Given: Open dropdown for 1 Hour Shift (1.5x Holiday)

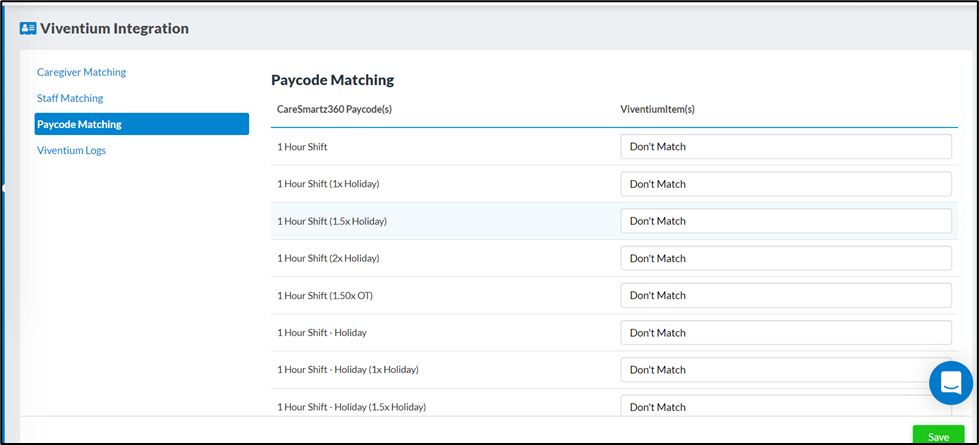Looking at the screenshot, I should coord(785,221).
